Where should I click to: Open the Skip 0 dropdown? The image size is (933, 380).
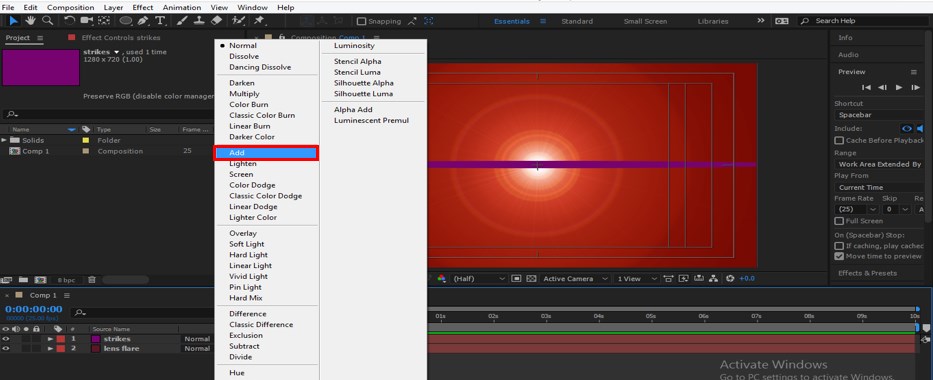(896, 209)
